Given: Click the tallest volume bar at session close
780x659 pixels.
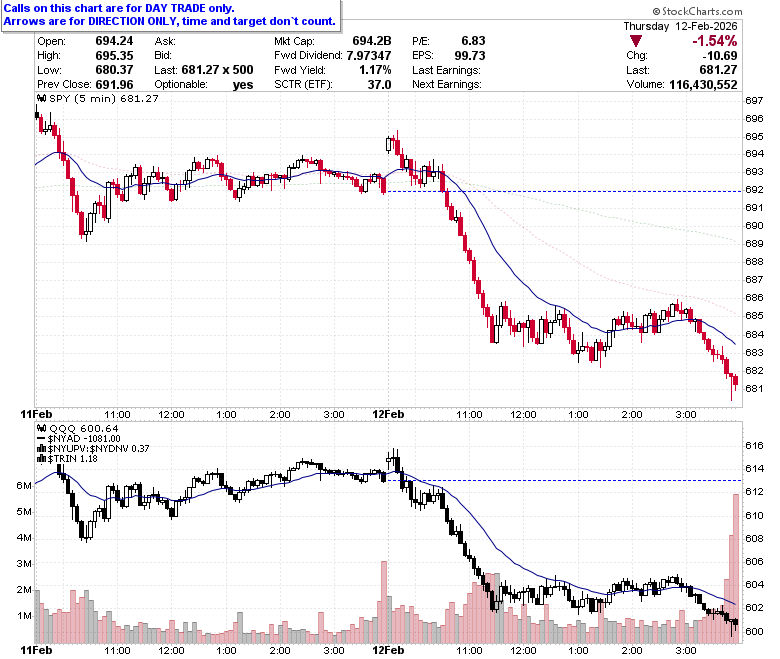Looking at the screenshot, I should point(736,568).
